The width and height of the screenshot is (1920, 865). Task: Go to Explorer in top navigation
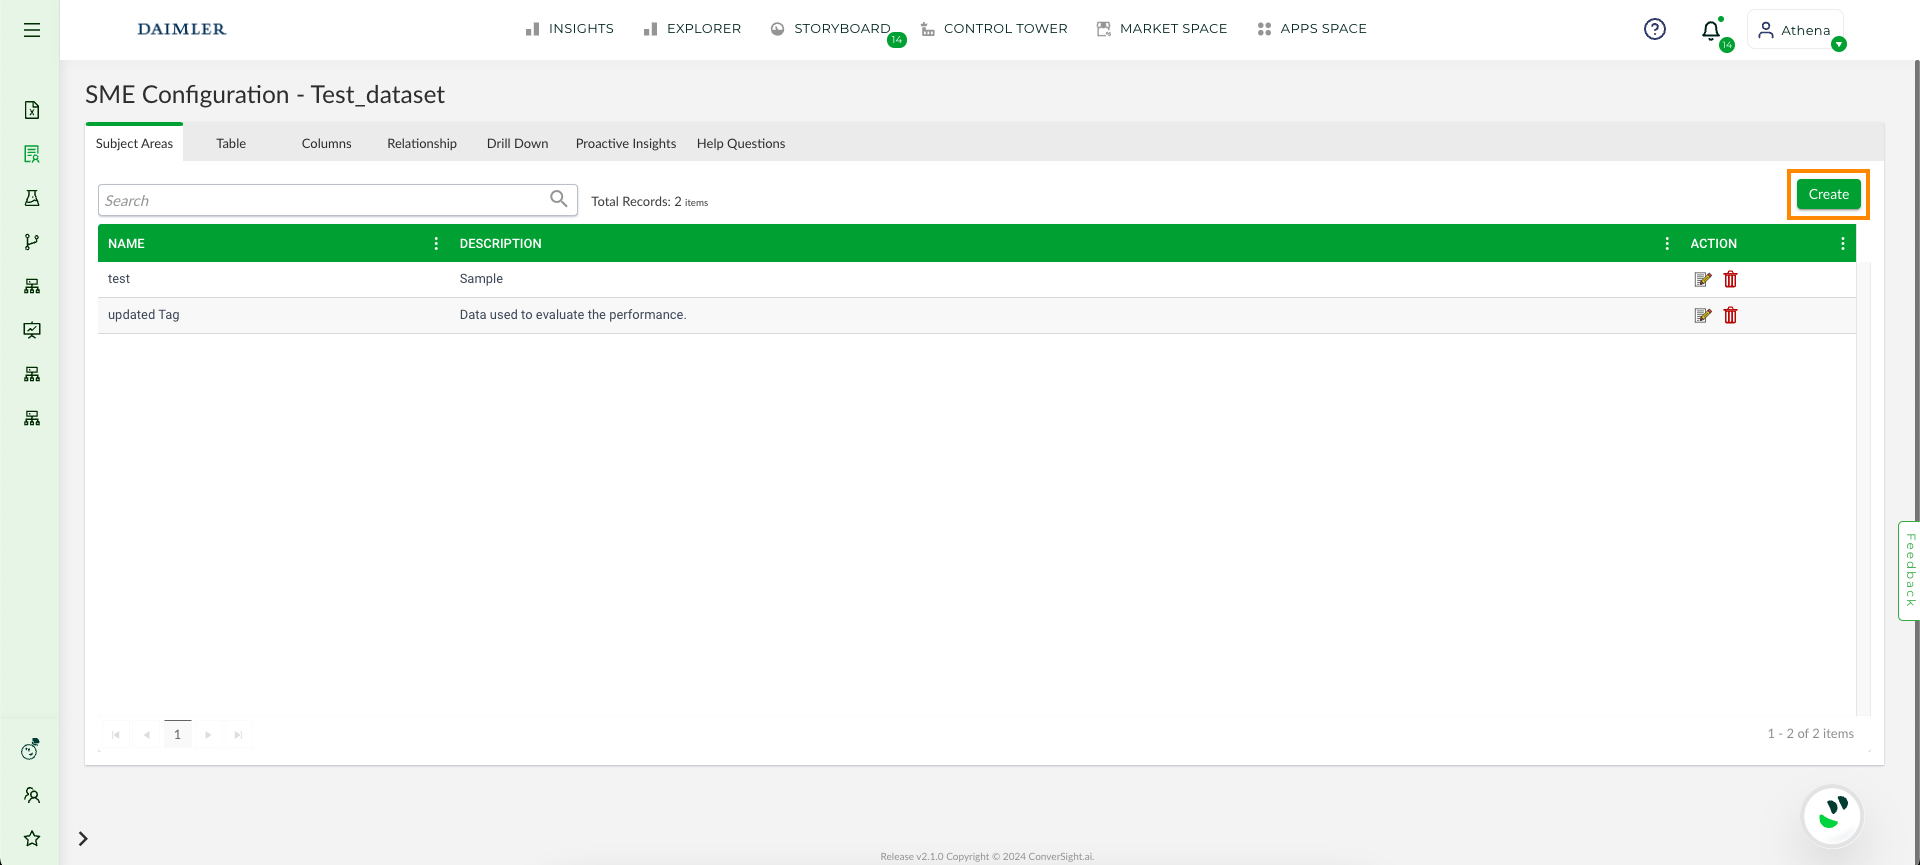(693, 29)
